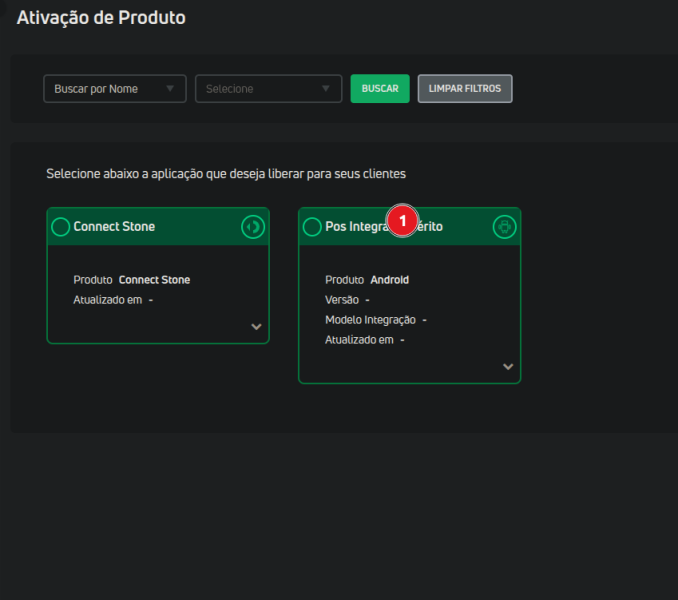678x600 pixels.
Task: Select the Connect Stone radio button
Action: coord(61,227)
